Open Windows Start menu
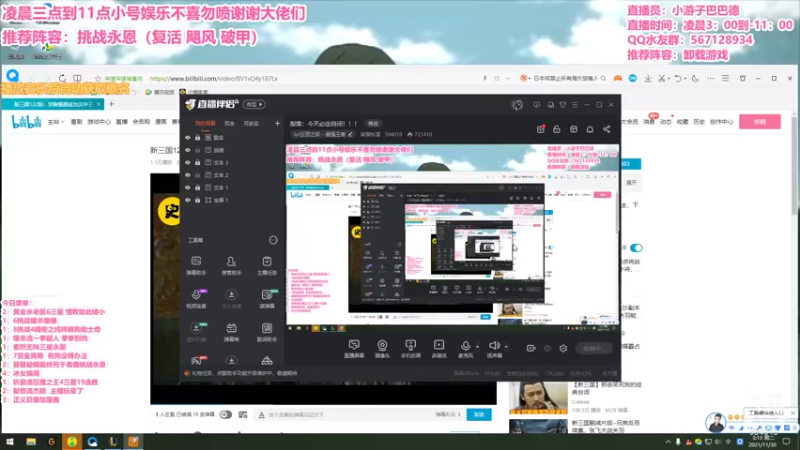The width and height of the screenshot is (800, 450). click(x=10, y=442)
